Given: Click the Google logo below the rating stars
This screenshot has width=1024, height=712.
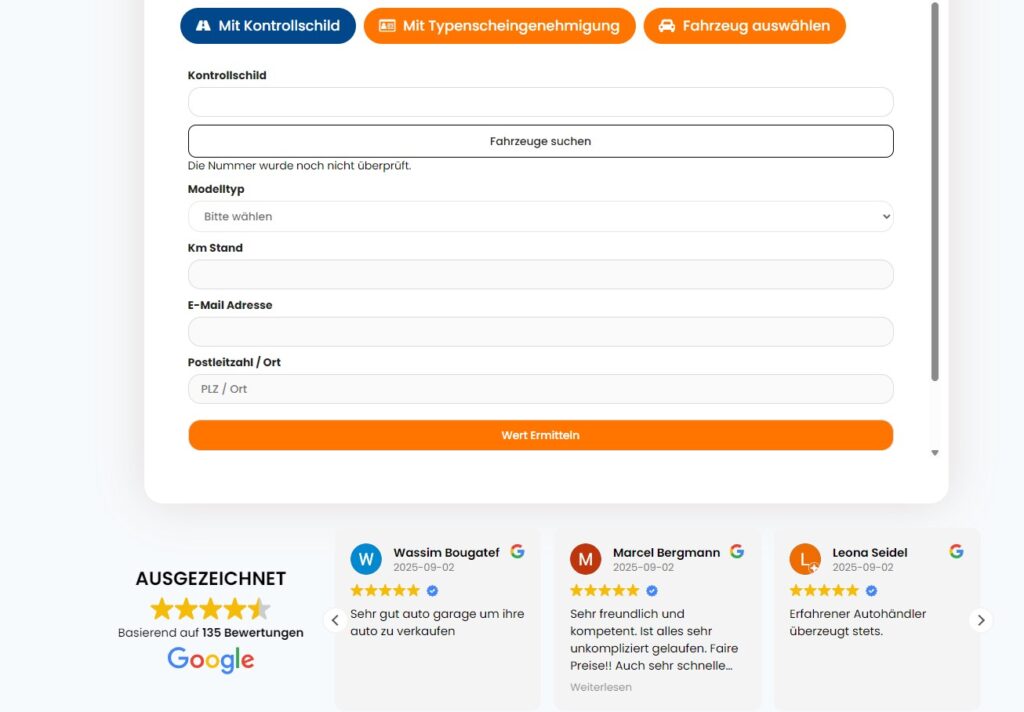Looking at the screenshot, I should [210, 658].
